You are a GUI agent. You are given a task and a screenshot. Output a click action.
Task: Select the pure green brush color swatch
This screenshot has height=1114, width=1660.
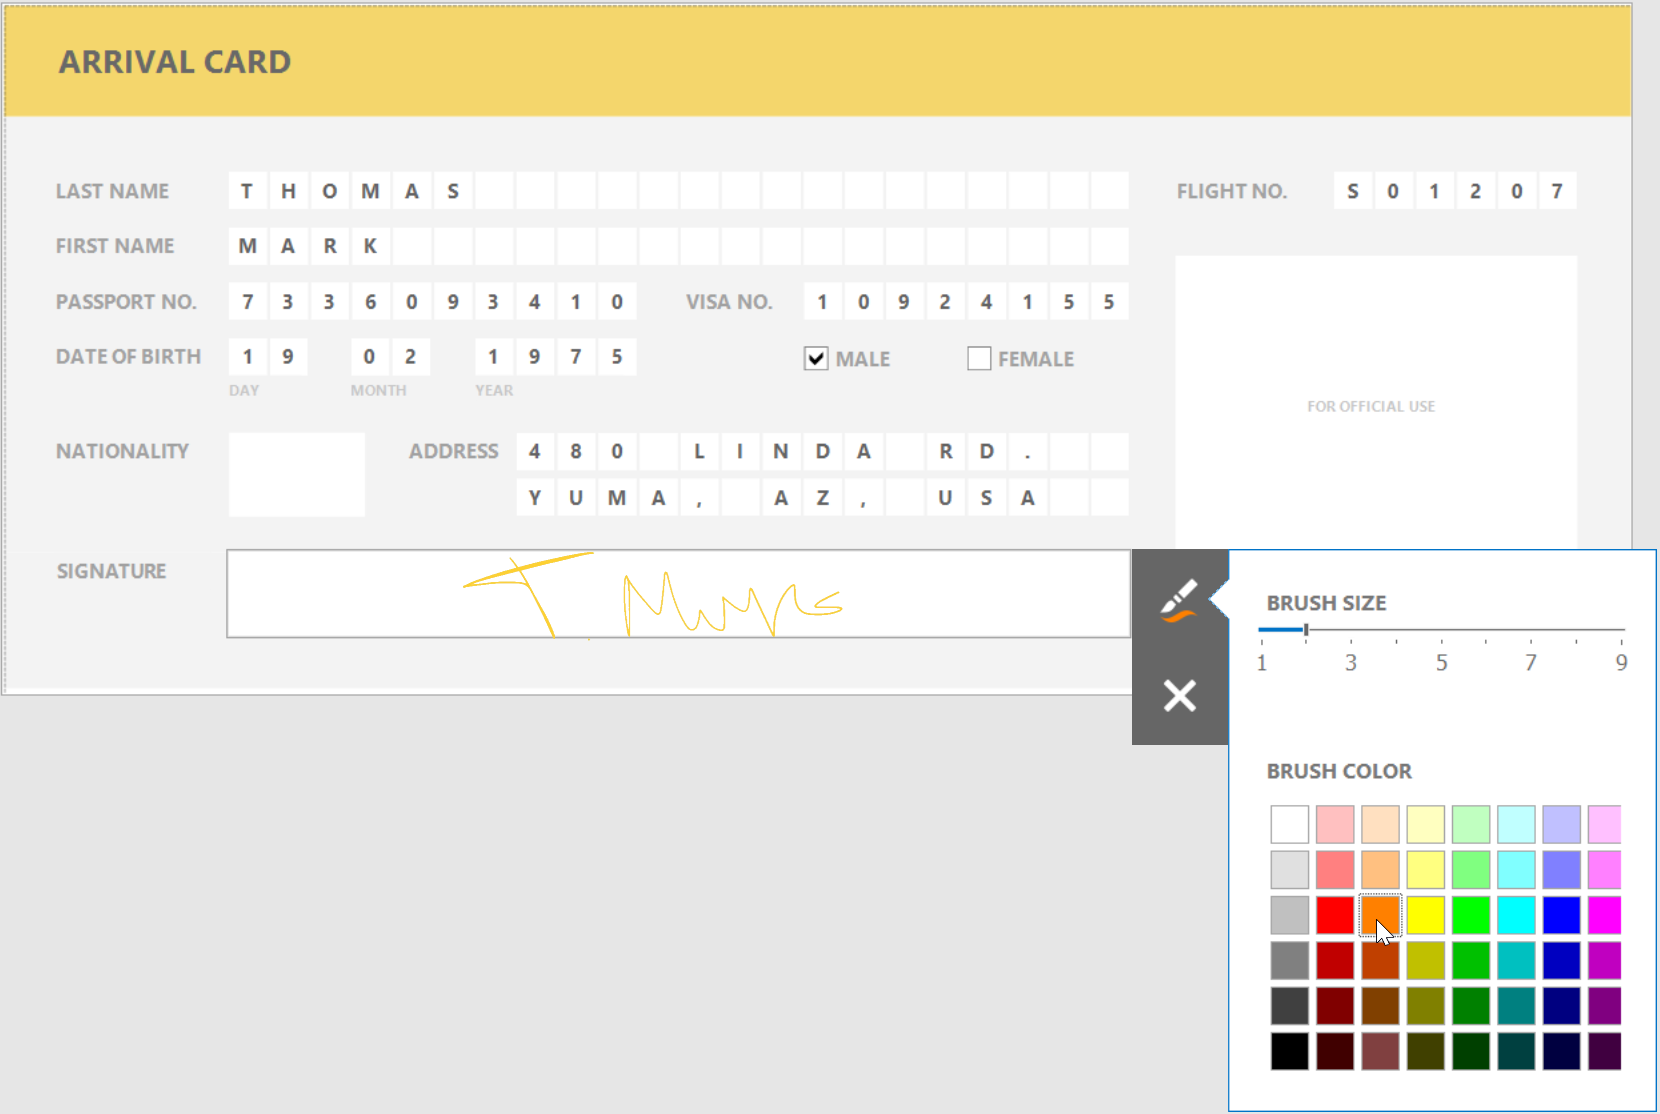(x=1471, y=915)
